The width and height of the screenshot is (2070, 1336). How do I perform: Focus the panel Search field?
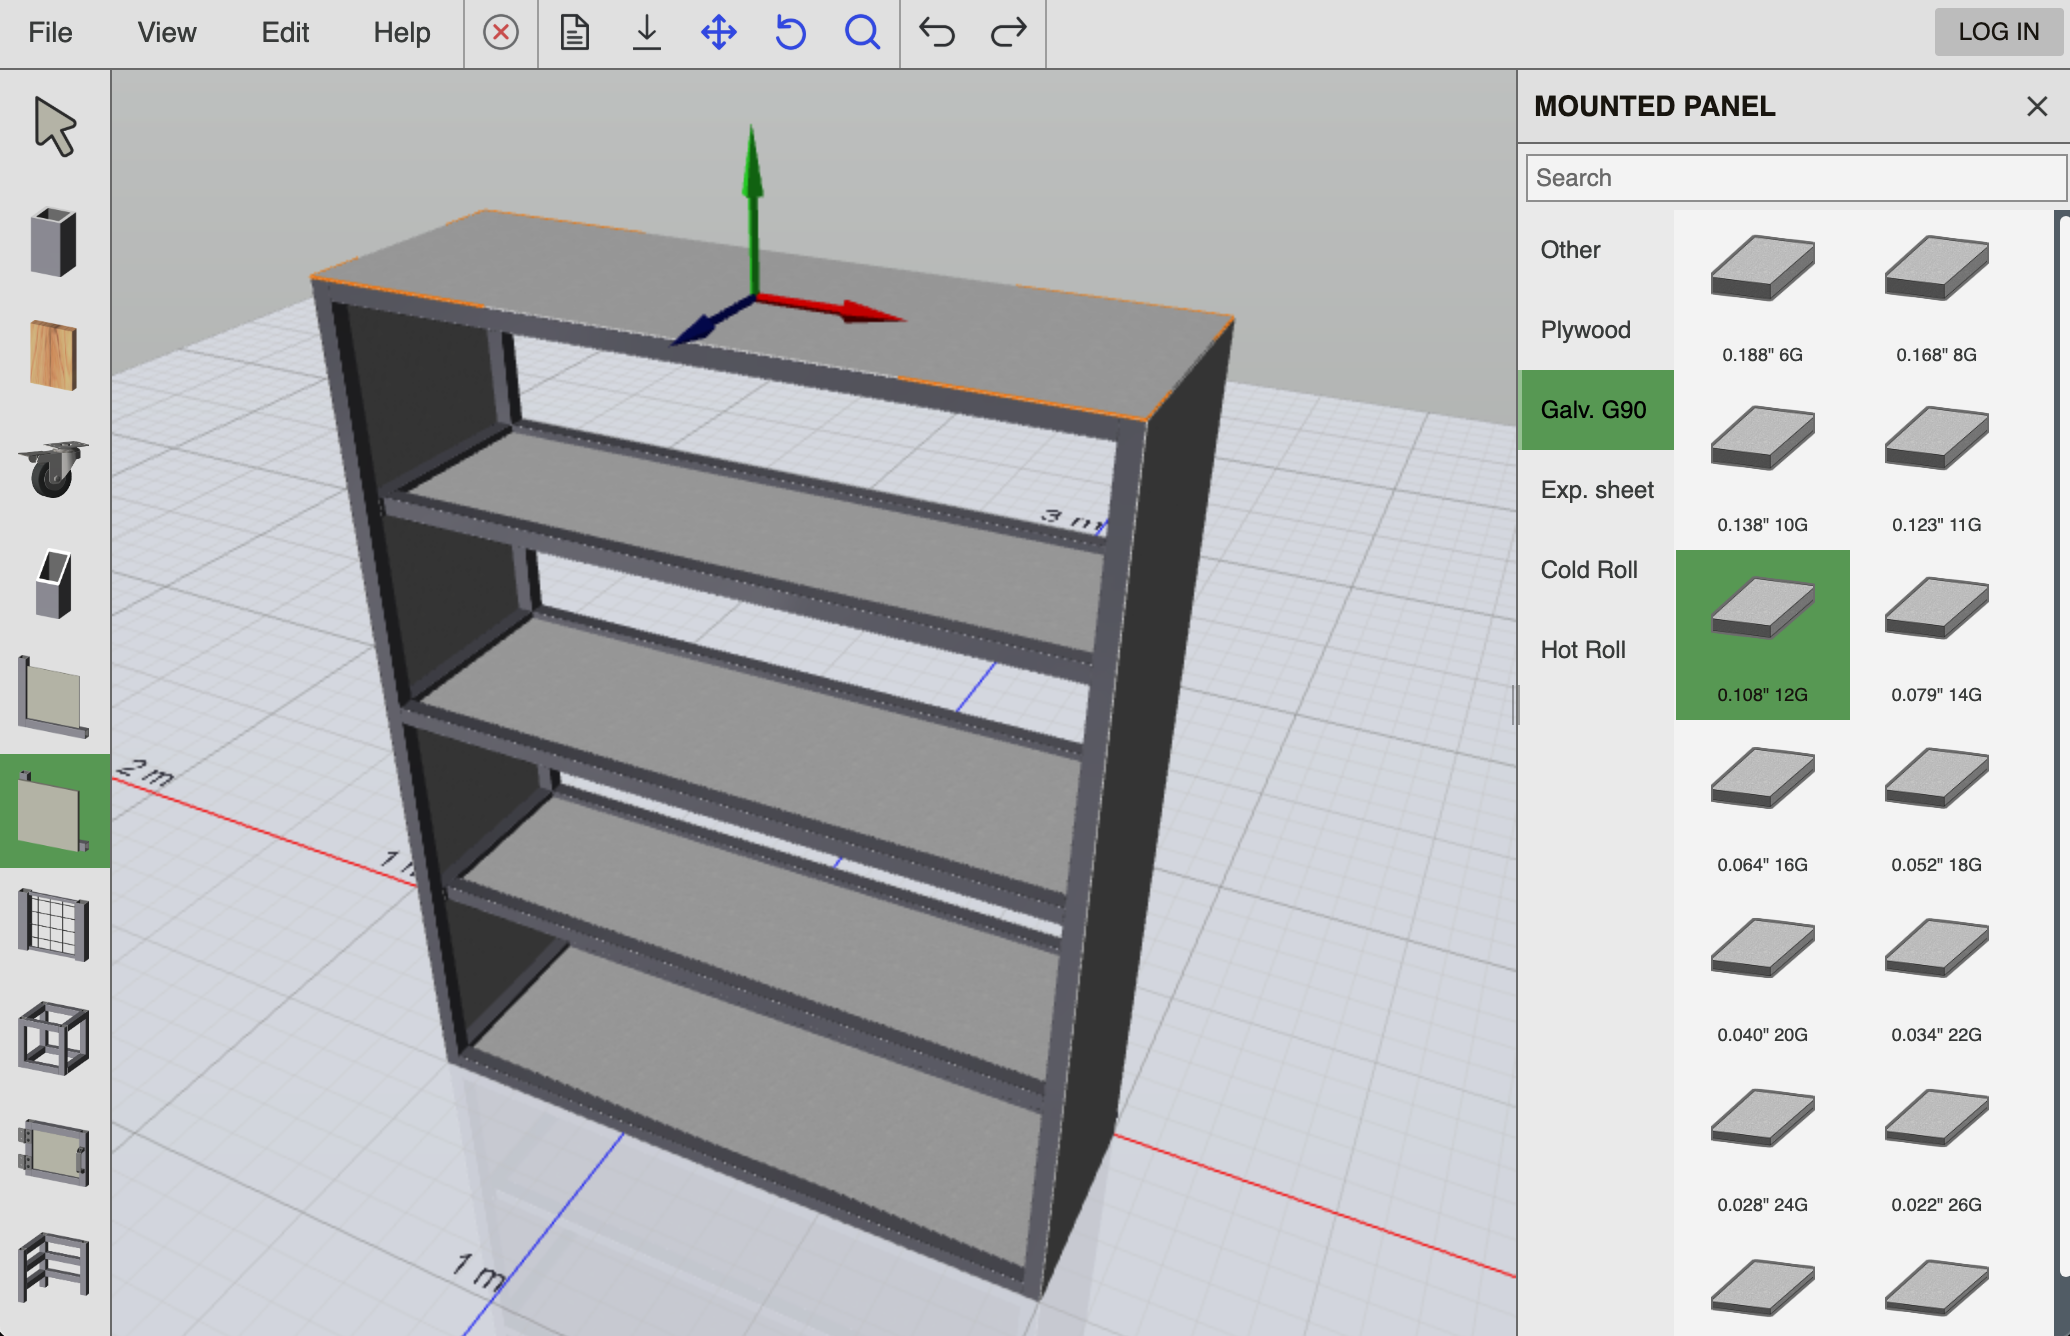(1795, 178)
